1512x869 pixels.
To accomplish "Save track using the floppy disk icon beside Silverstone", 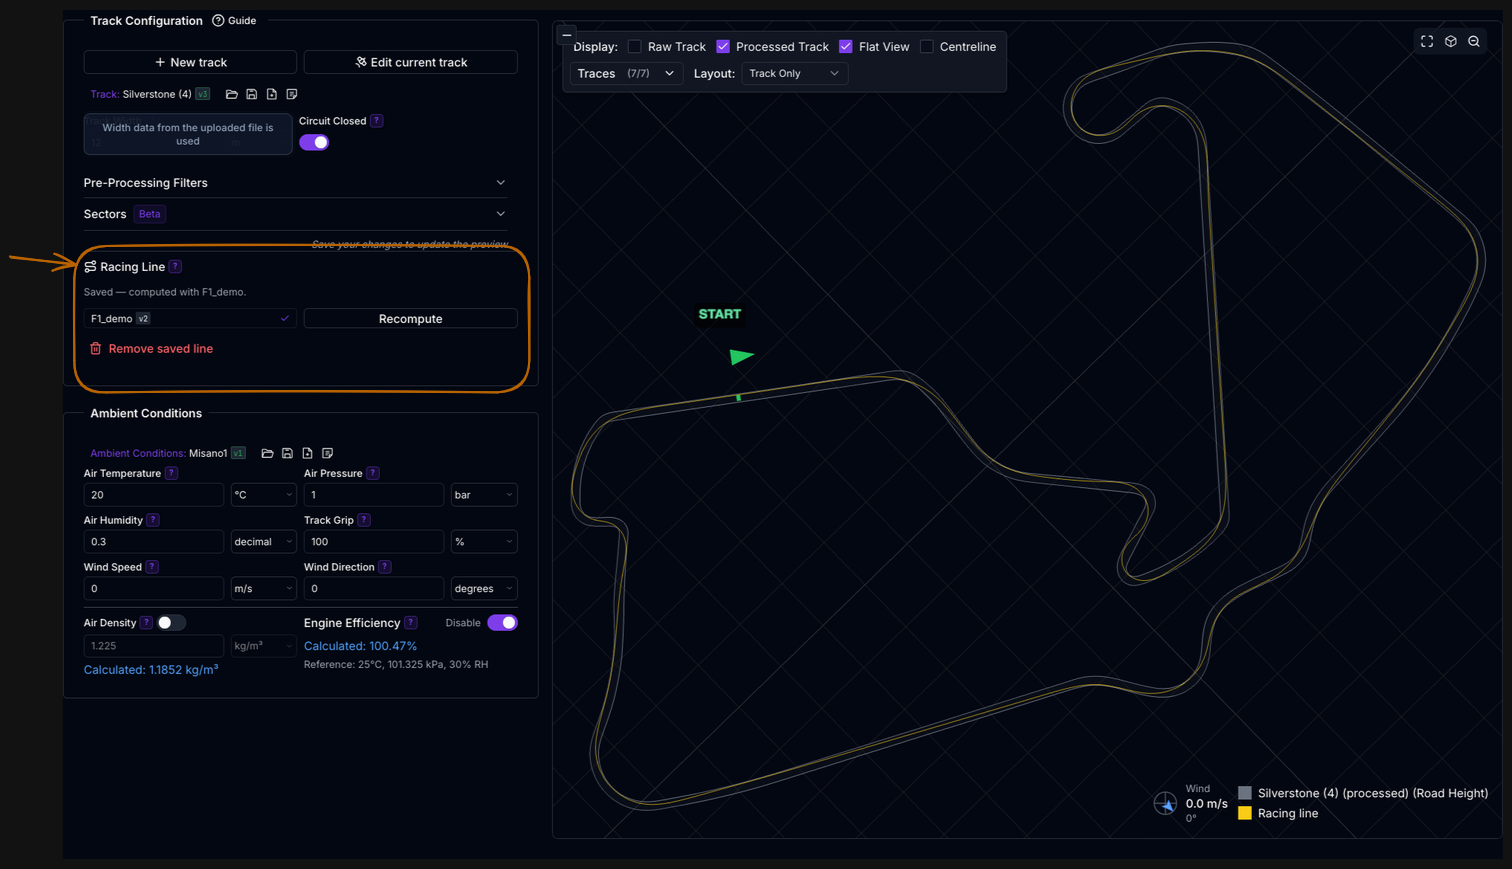I will coord(252,94).
